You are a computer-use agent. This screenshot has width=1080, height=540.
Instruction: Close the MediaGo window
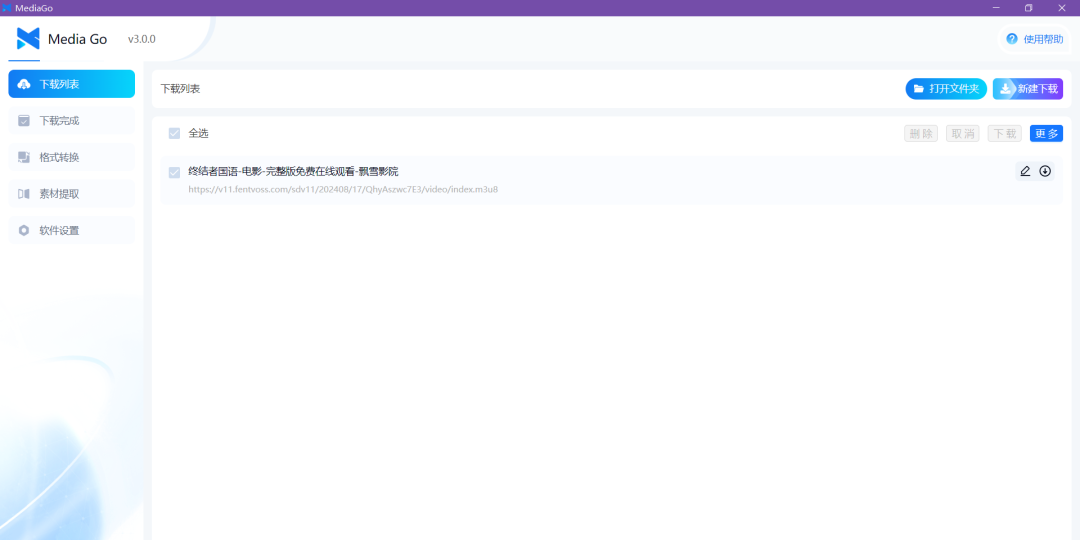tap(1061, 8)
